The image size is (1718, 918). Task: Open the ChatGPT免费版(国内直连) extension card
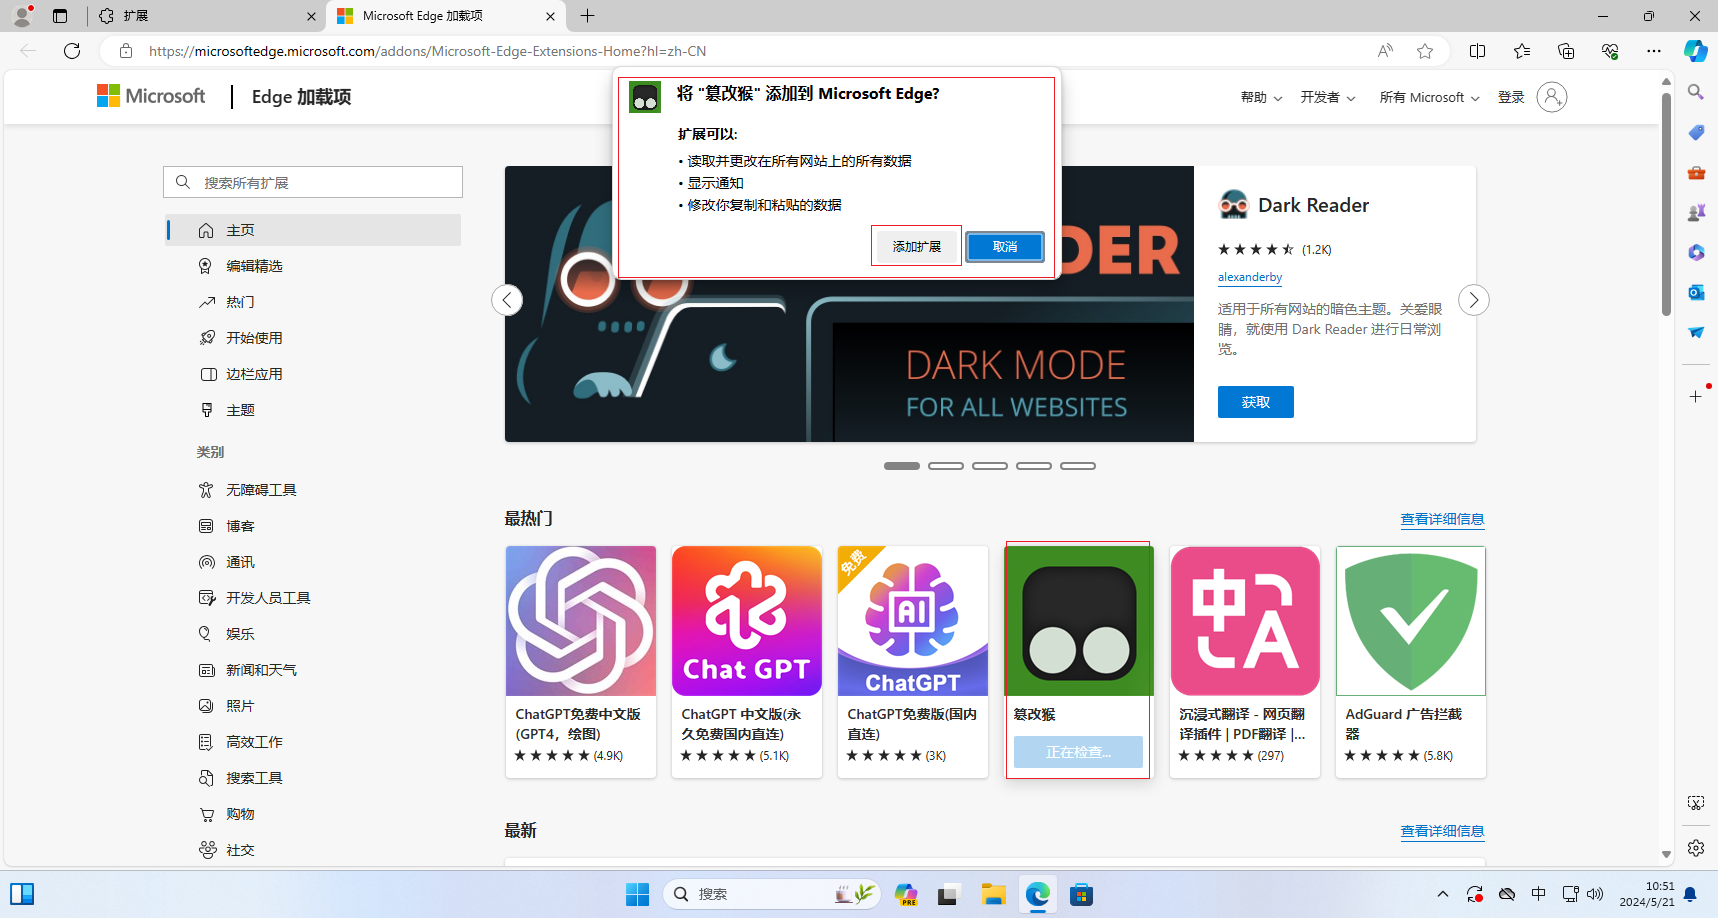click(x=912, y=661)
